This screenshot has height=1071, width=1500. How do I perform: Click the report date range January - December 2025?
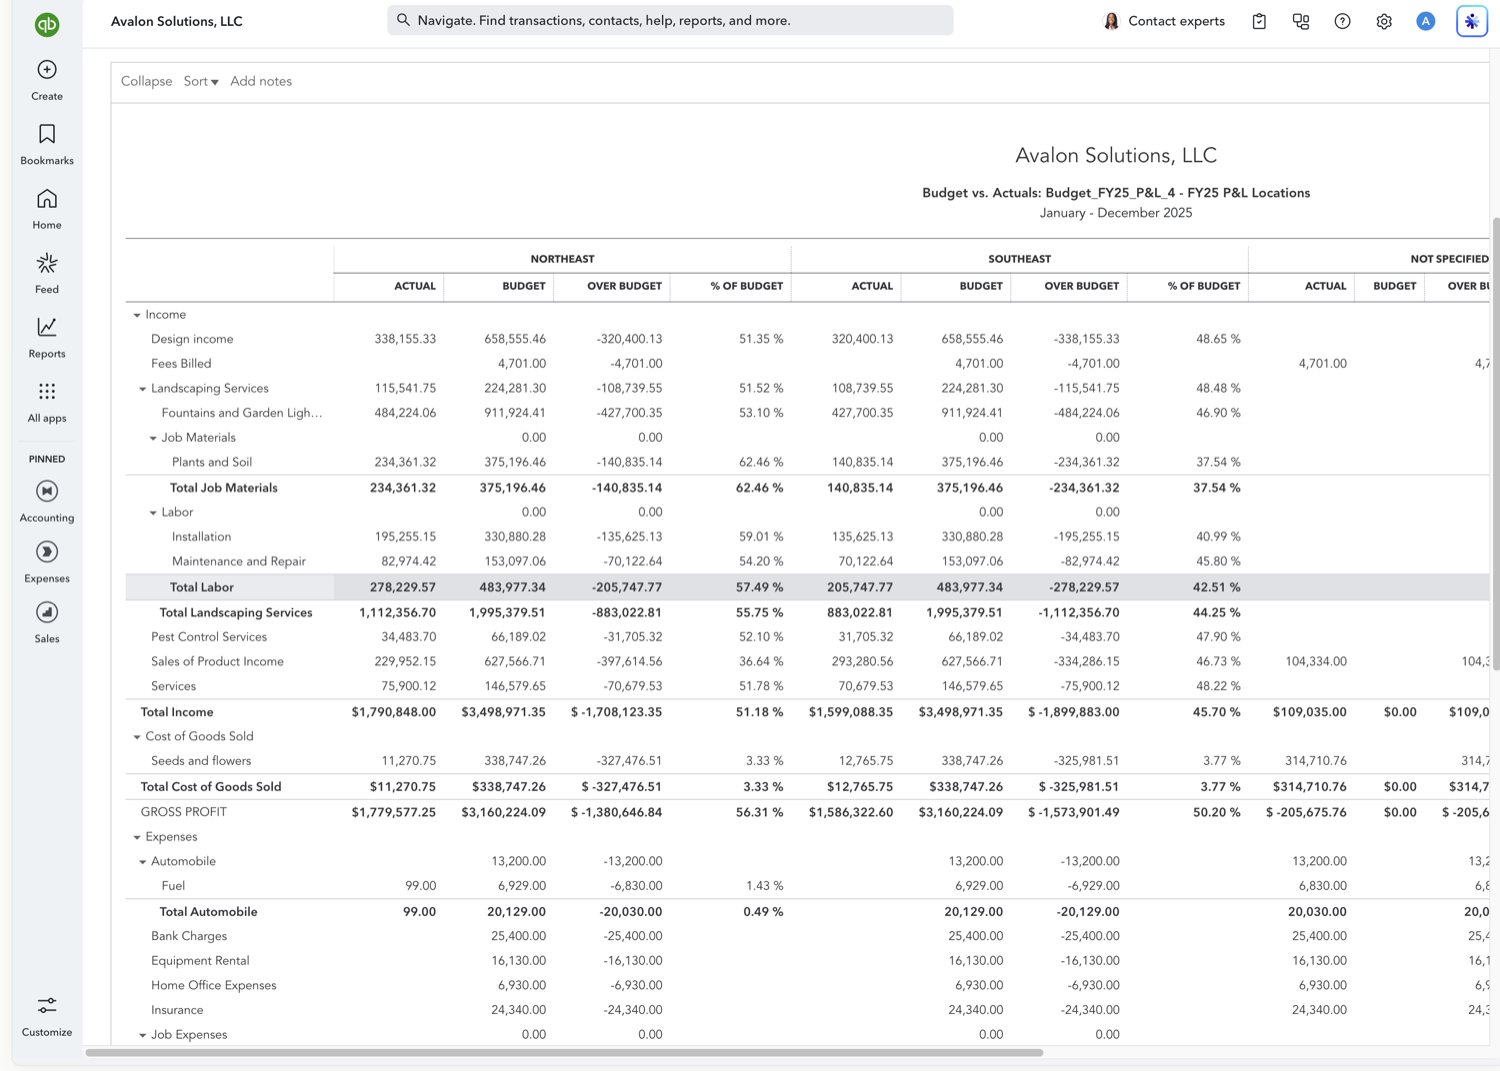click(1116, 213)
